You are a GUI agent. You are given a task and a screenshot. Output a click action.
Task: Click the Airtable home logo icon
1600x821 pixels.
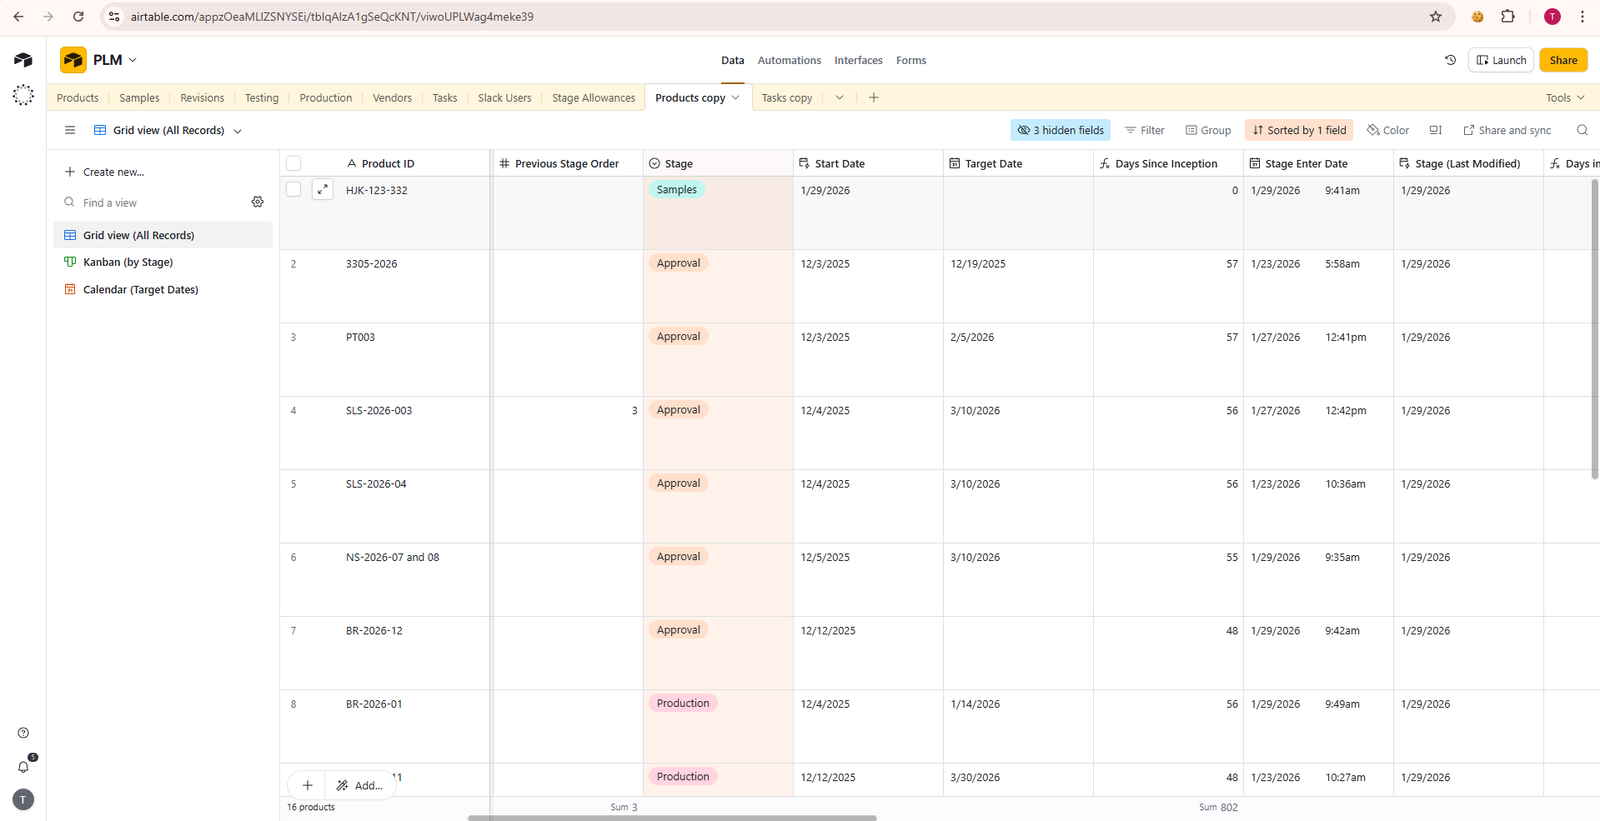click(x=23, y=60)
